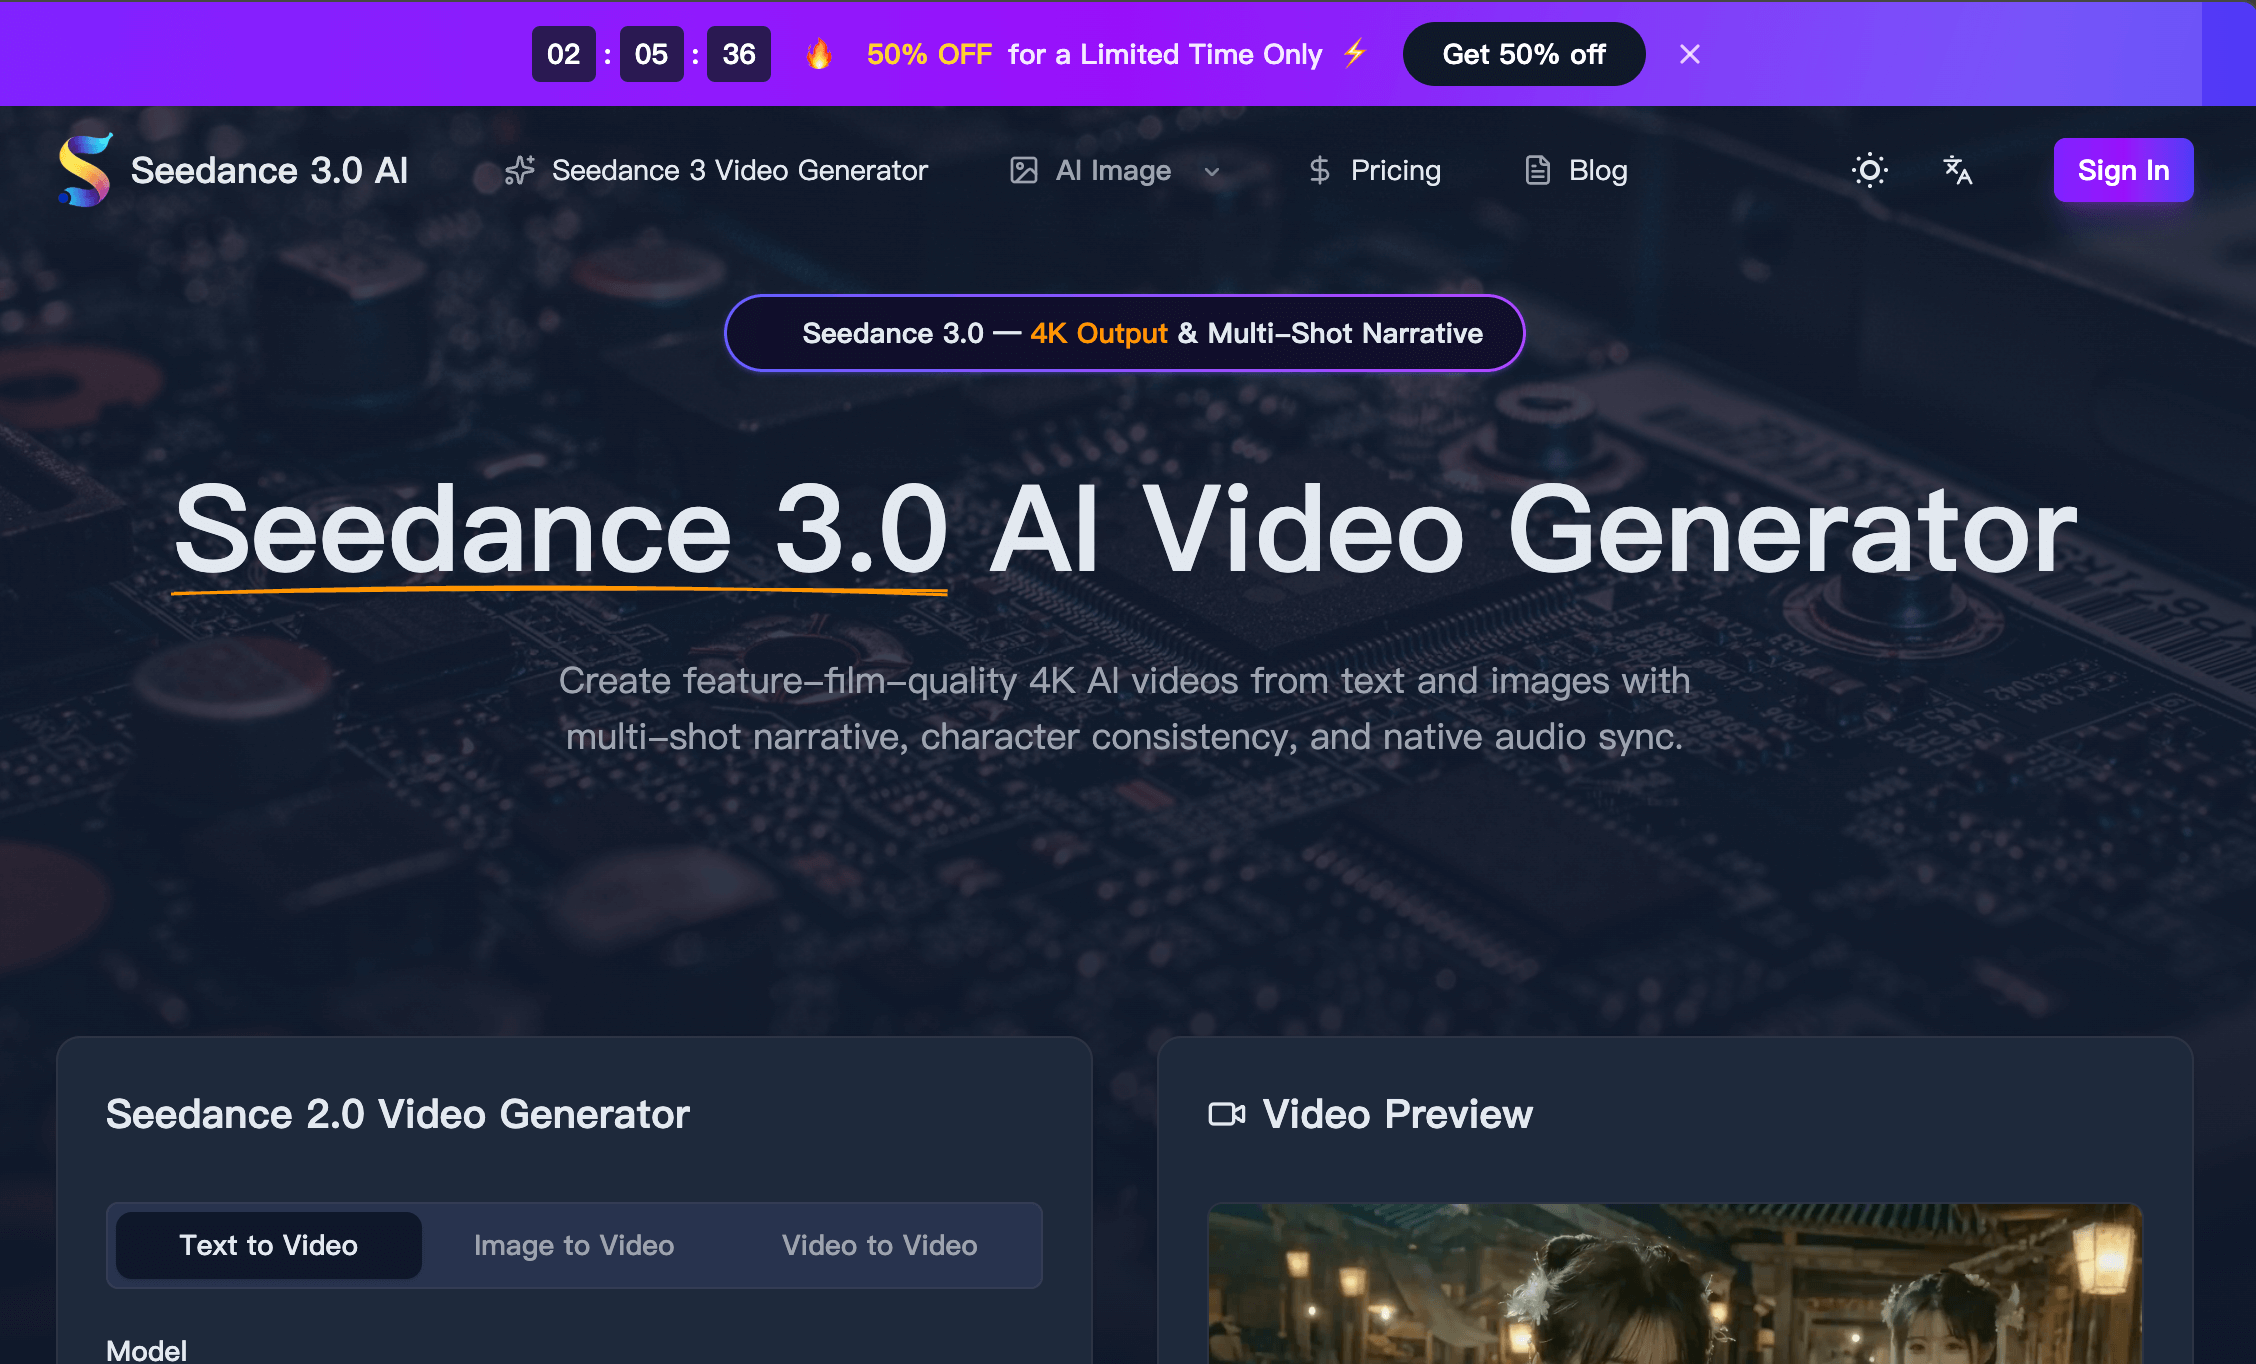Expand the AI Image dropdown chevron
This screenshot has width=2256, height=1364.
click(x=1212, y=172)
